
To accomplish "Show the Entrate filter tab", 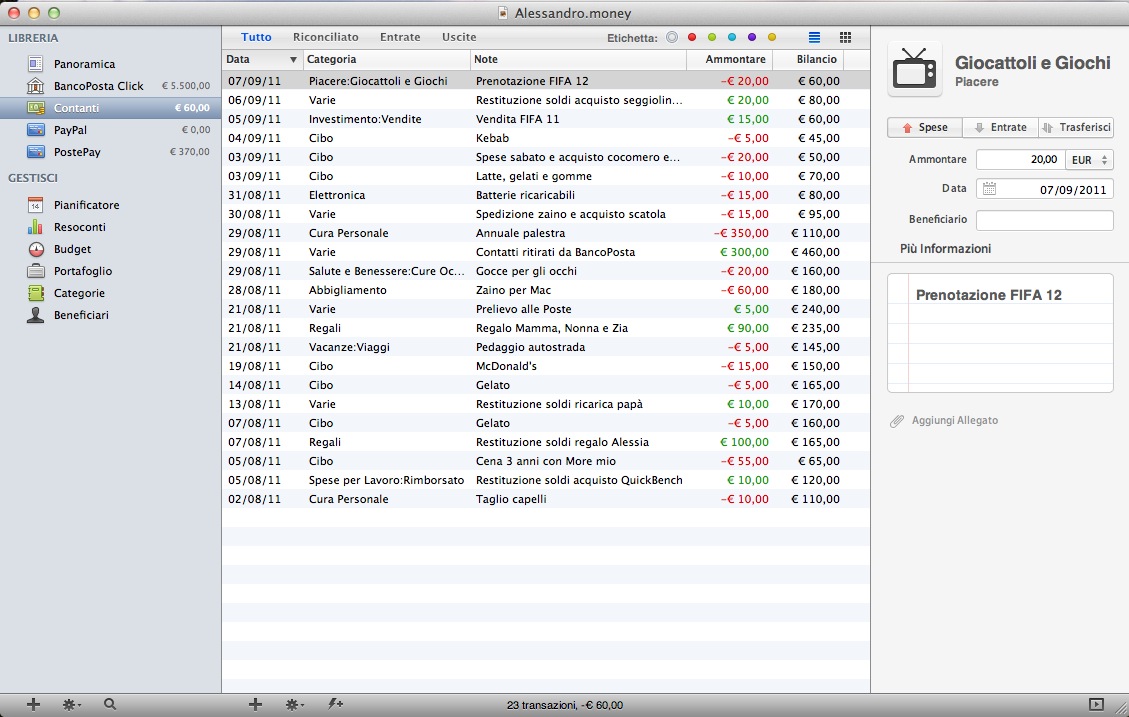I will pos(400,37).
